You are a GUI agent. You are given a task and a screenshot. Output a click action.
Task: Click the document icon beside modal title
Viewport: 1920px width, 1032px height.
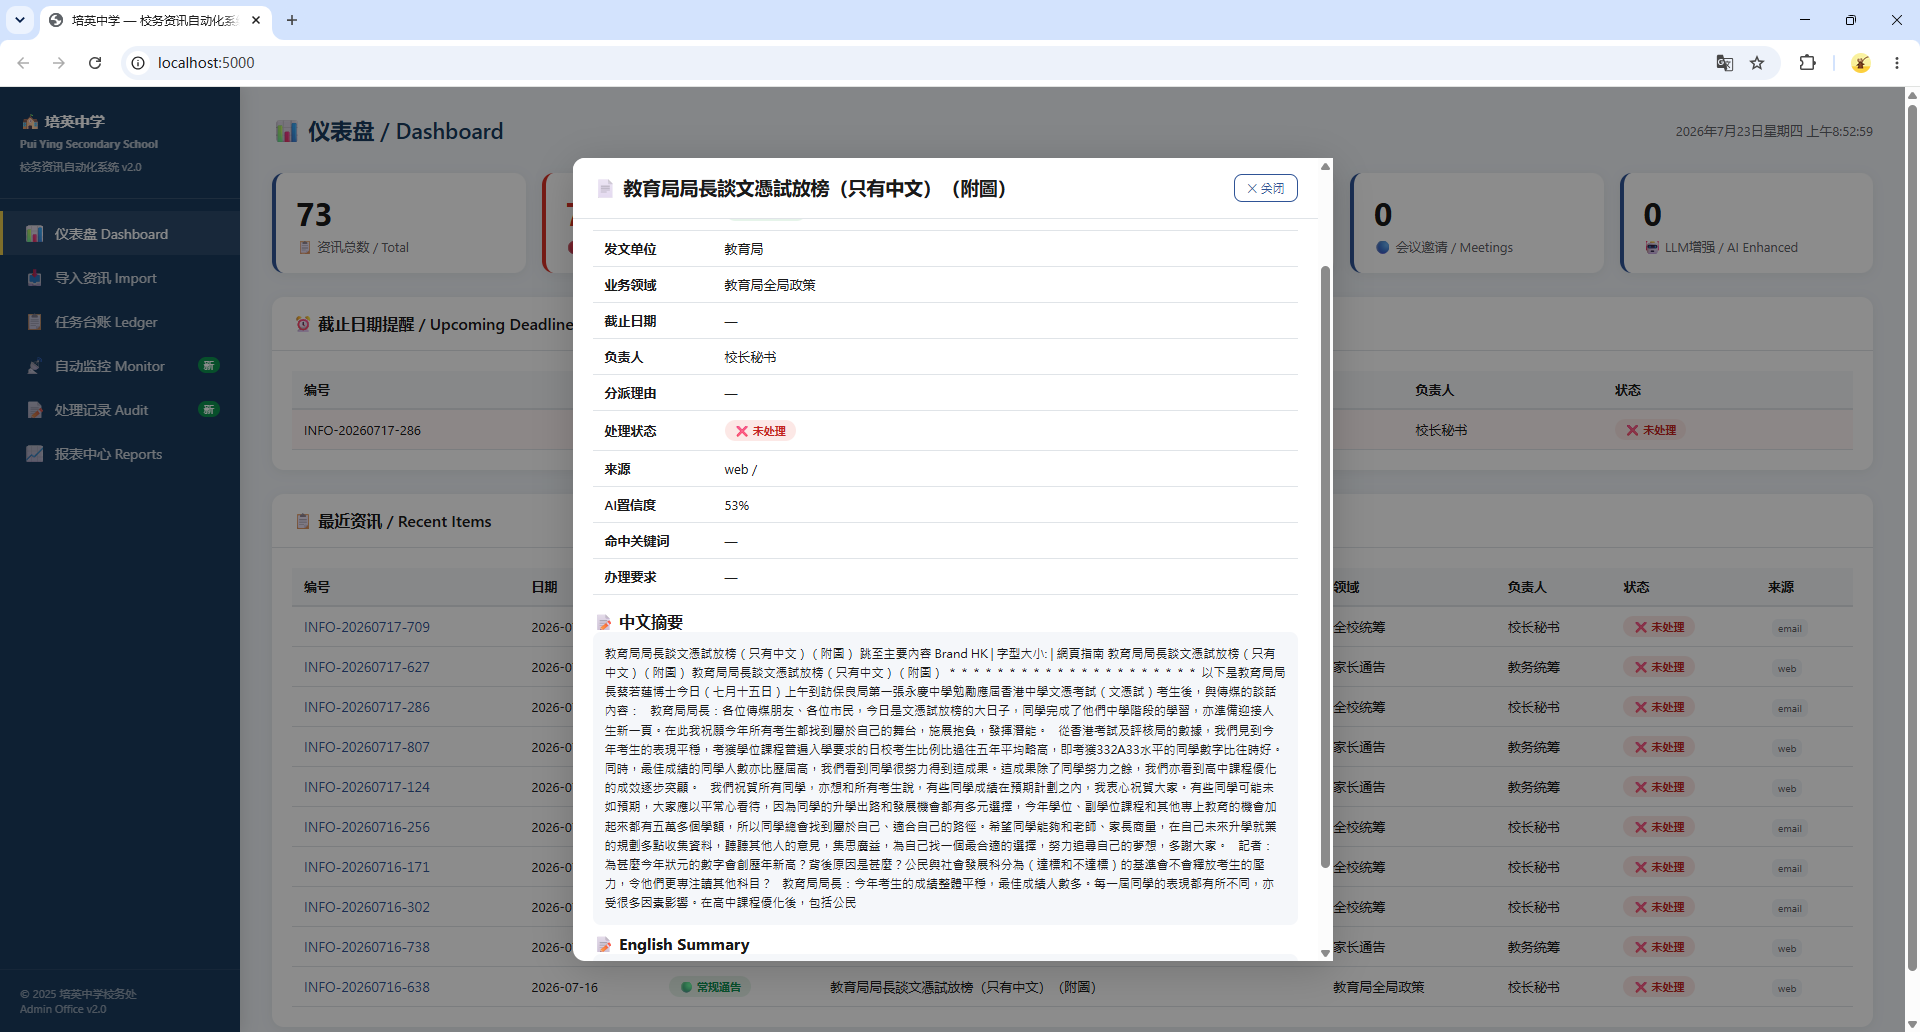coord(605,188)
